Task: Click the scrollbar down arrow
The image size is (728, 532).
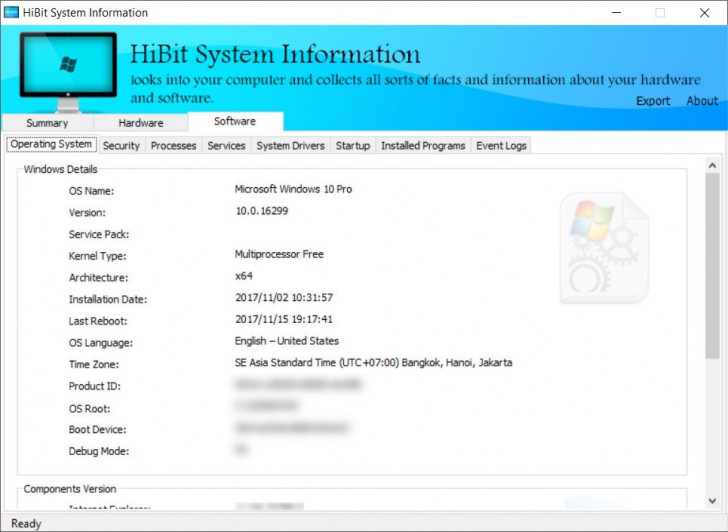Action: tap(712, 500)
